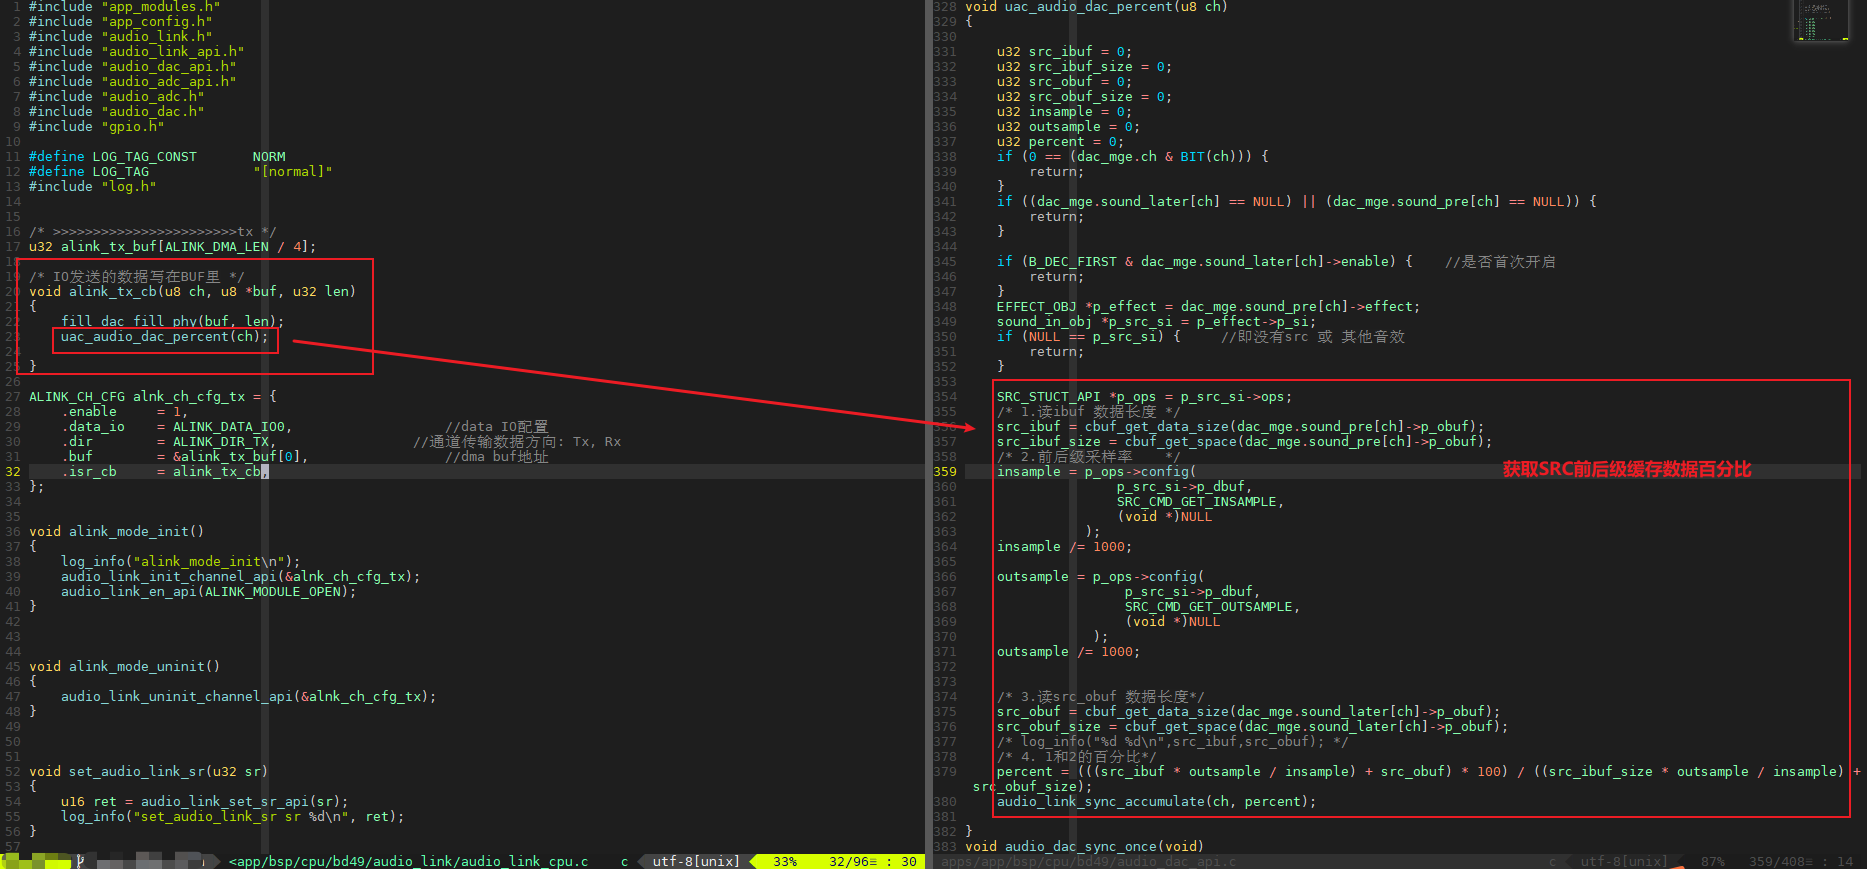1867x869 pixels.
Task: Click the "[normal]" string on the LOG_TAG define
Action: 293,171
